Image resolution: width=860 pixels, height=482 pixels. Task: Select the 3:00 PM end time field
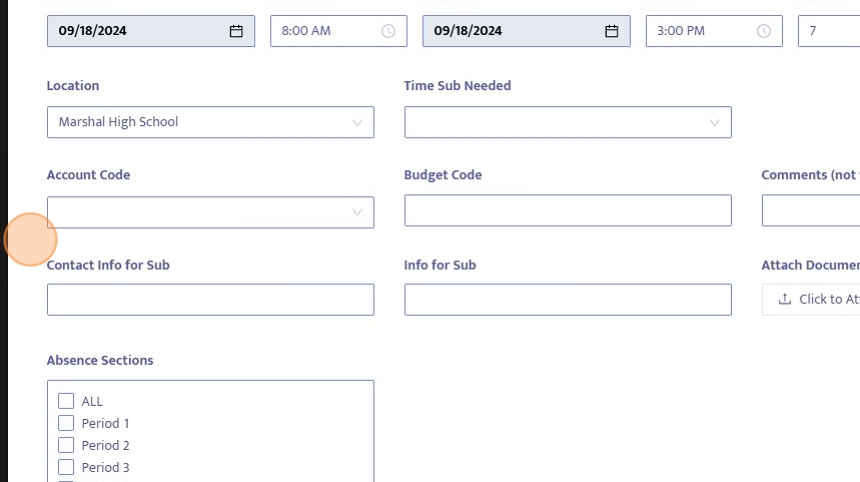pyautogui.click(x=700, y=31)
